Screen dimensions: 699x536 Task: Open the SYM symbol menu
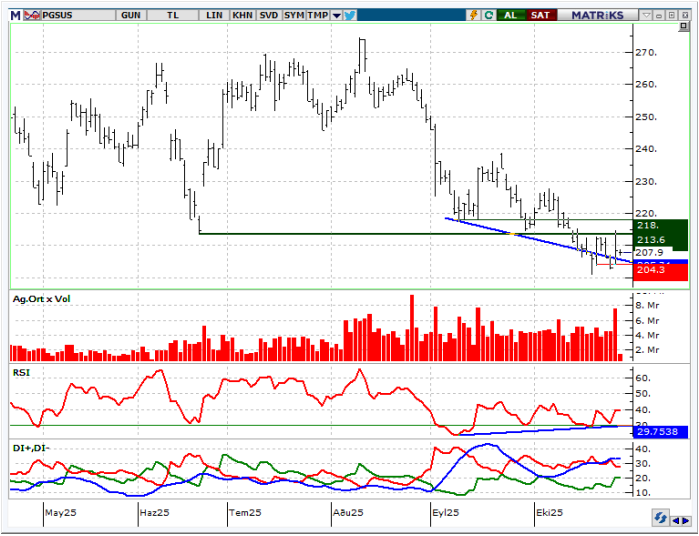[293, 15]
